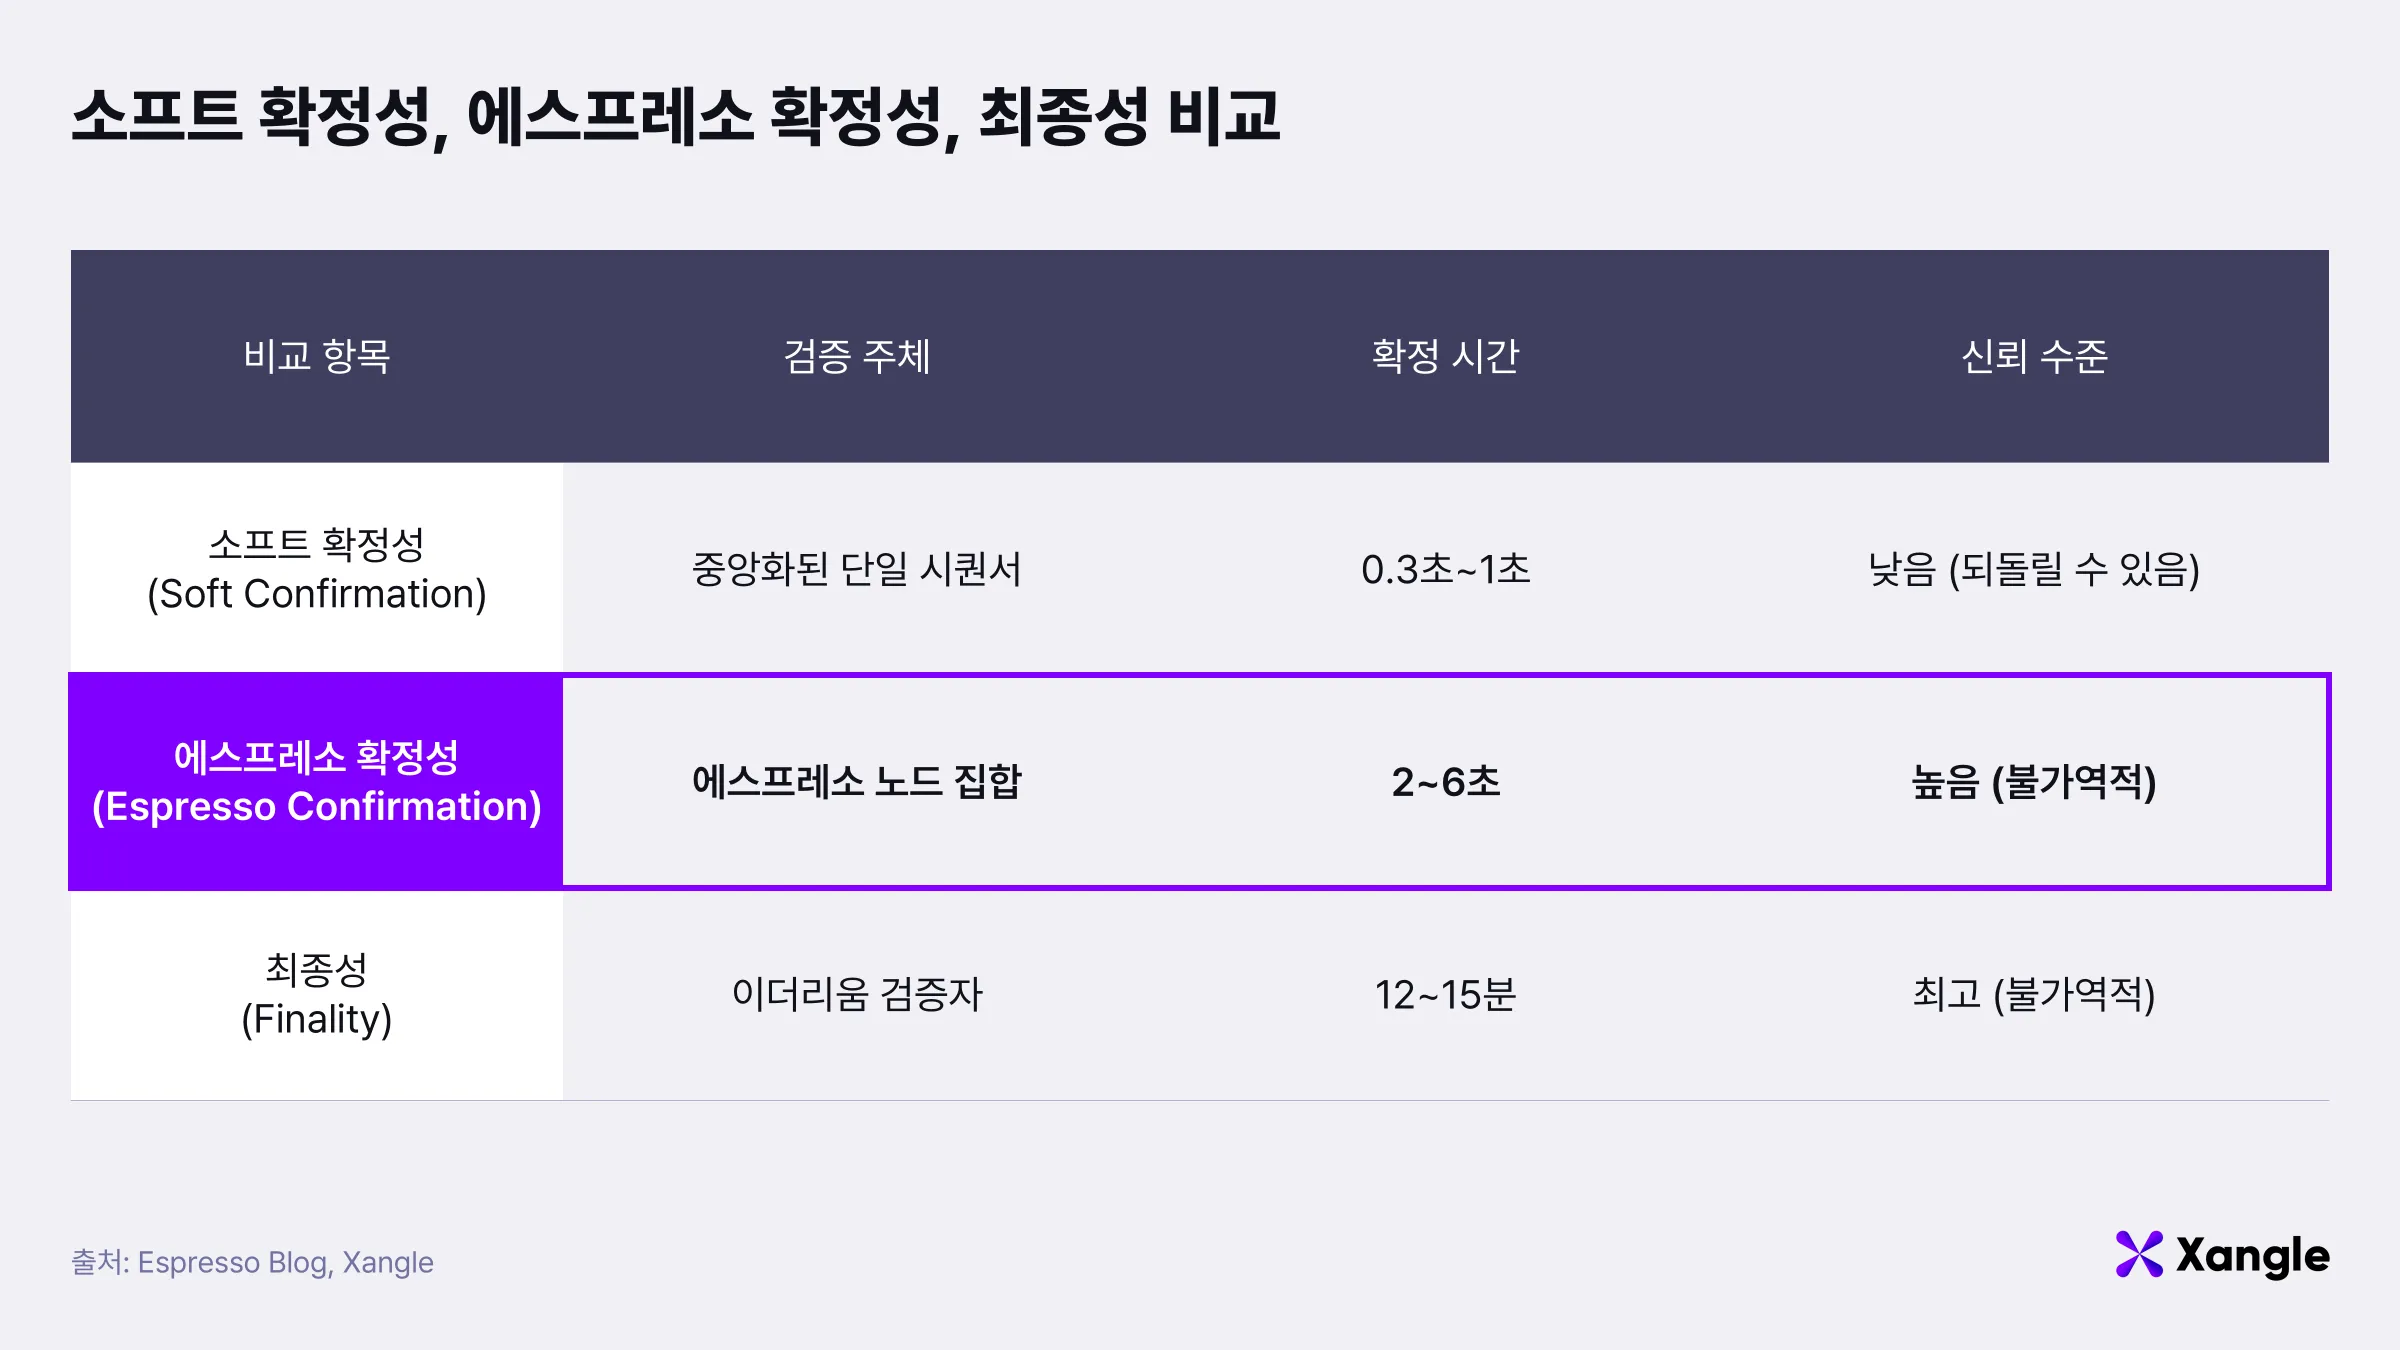Select the 에스프레소 노드 집합 cell
Screen dimensions: 2400x1350
857,781
